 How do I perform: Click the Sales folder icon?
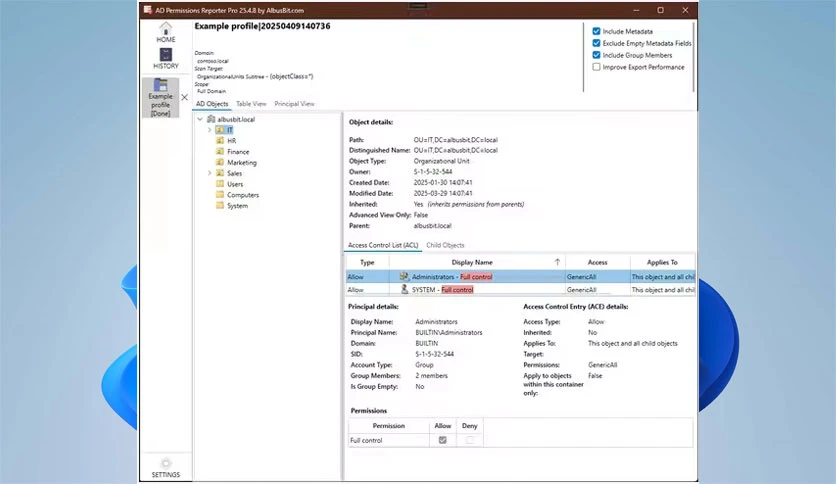220,173
